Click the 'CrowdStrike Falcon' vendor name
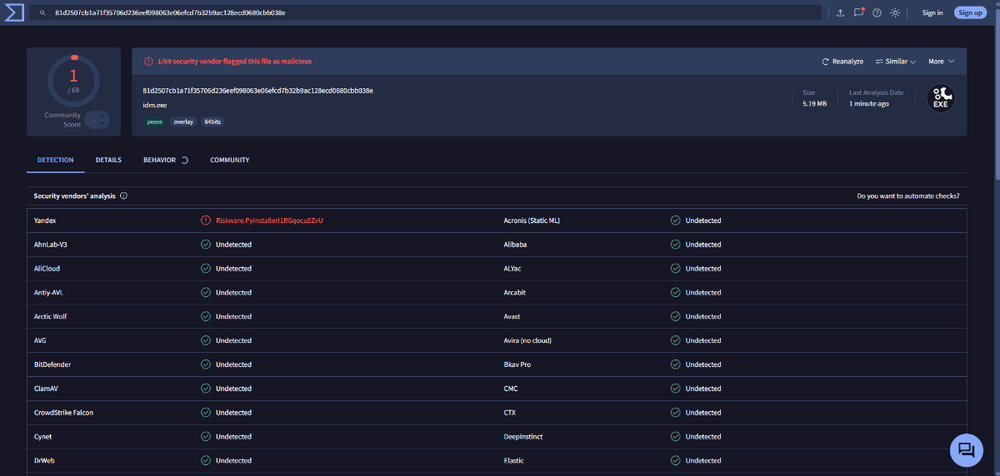 coord(64,413)
